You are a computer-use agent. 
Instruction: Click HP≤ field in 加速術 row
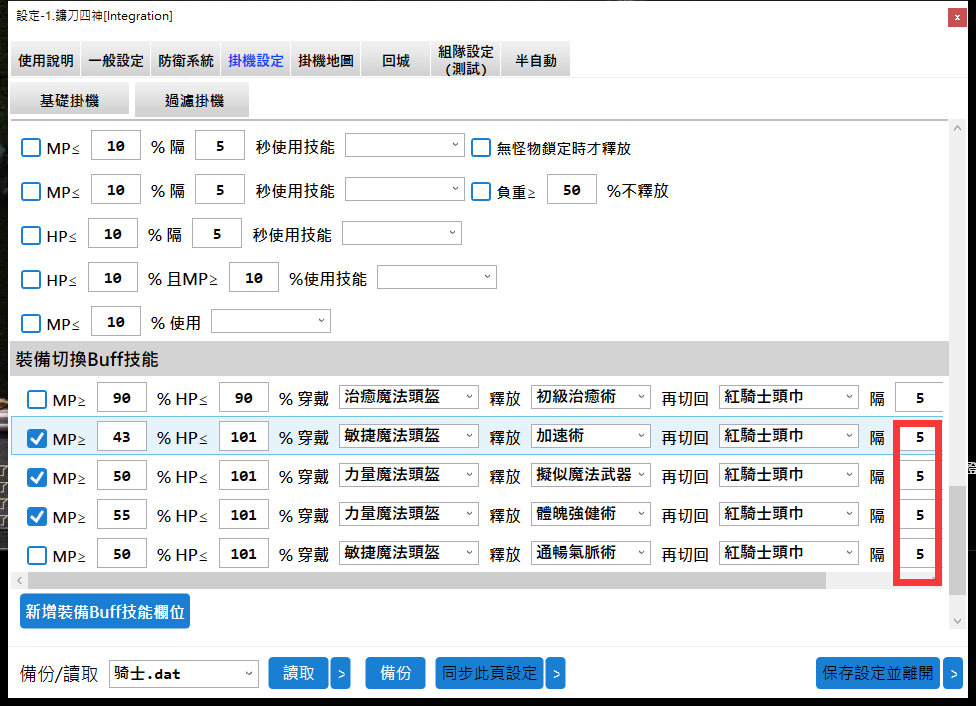244,436
